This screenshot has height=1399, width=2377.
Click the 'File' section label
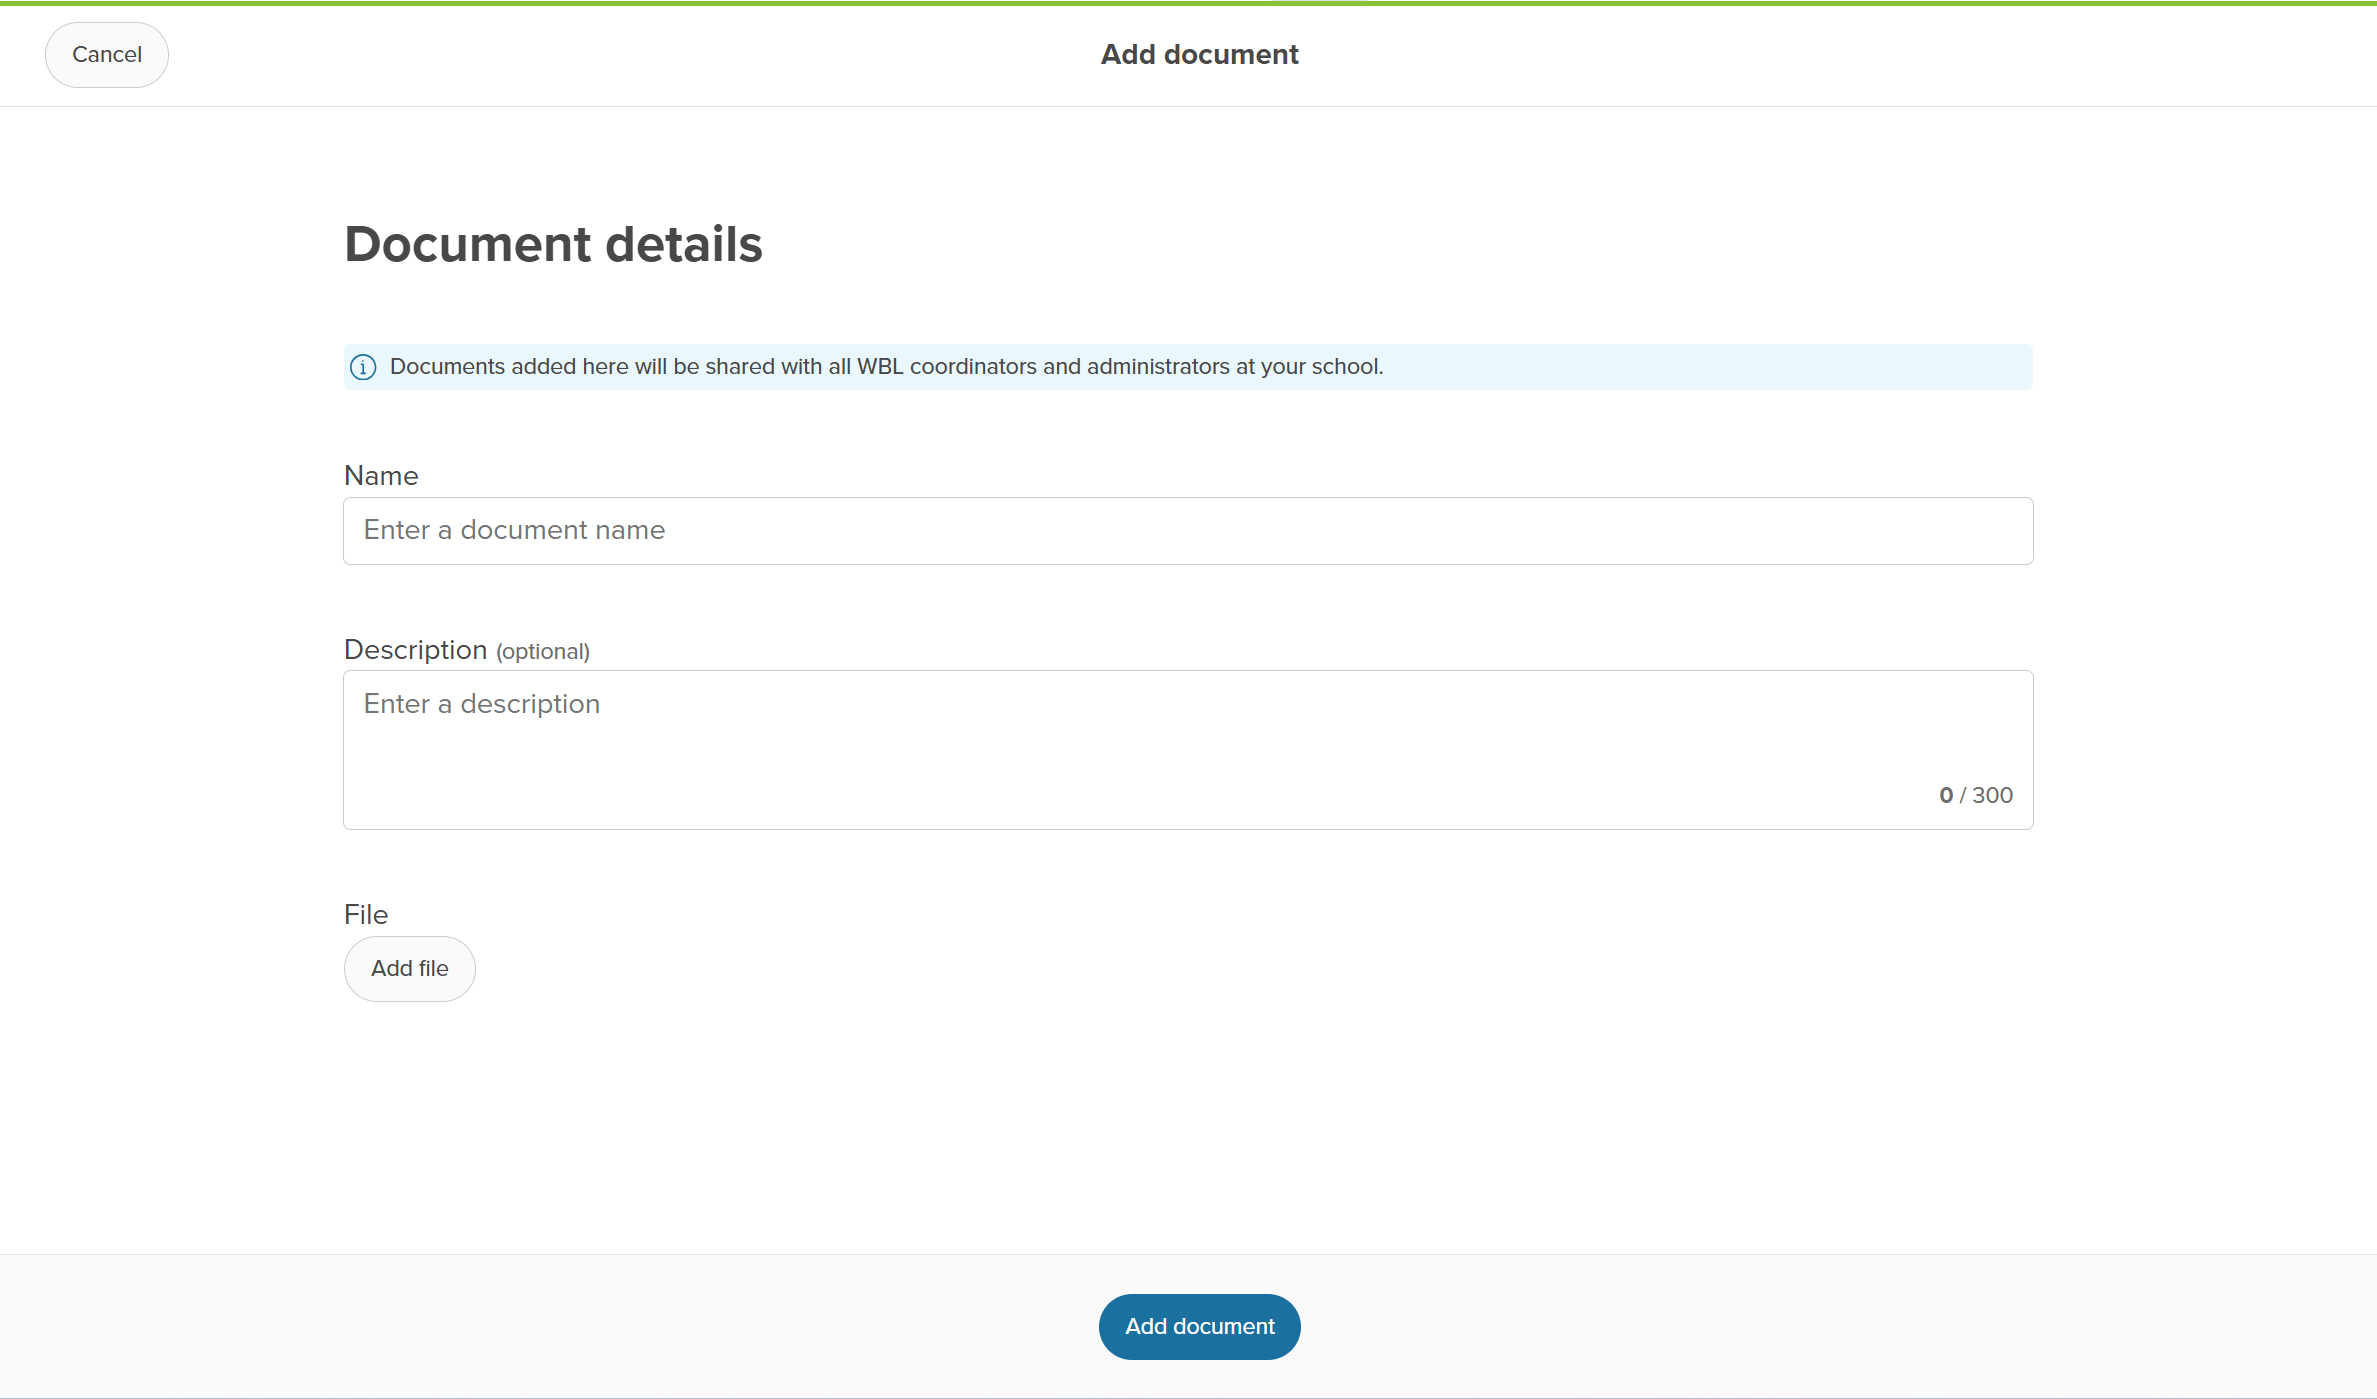366,915
